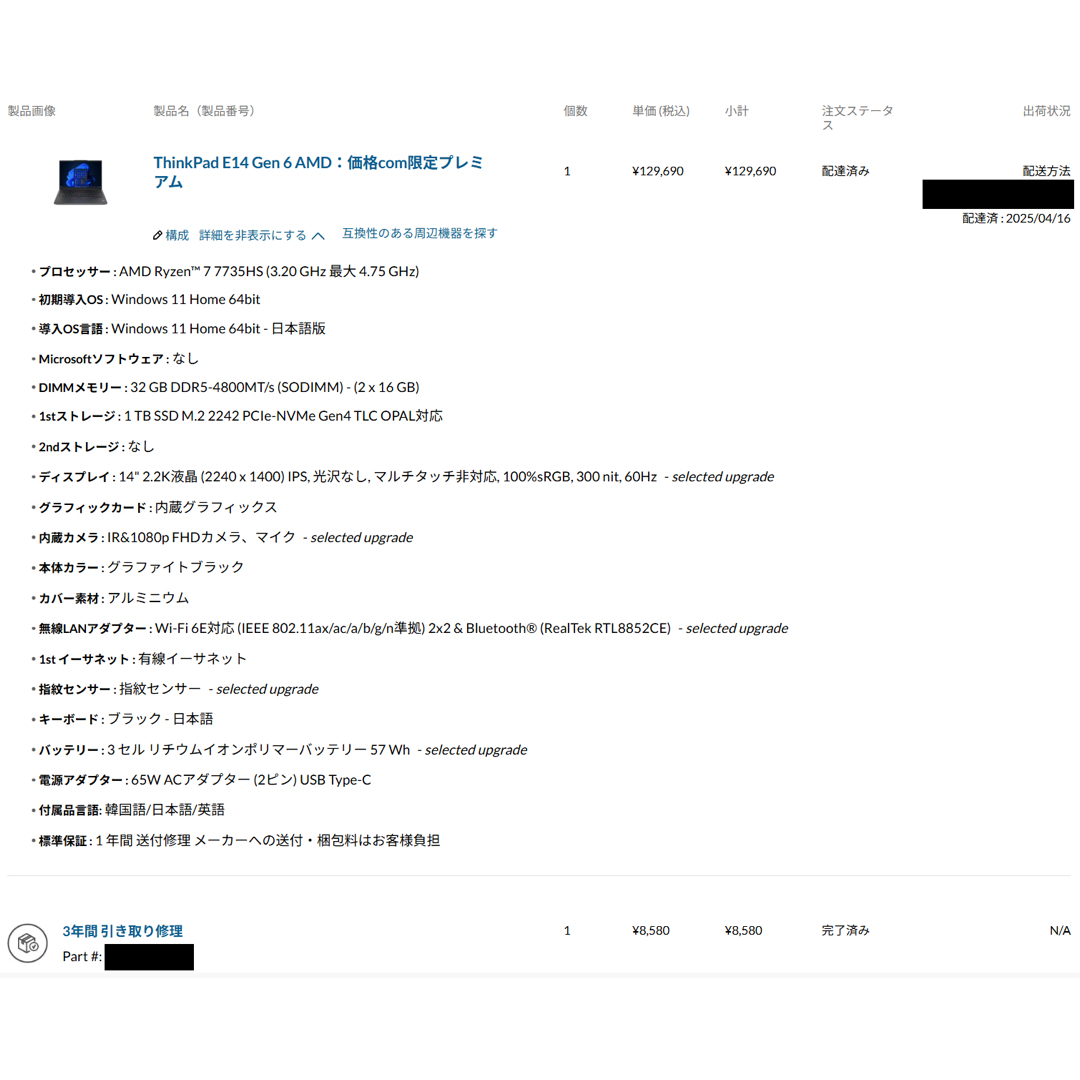Select the 電源アダプター 65W AC line

click(201, 780)
